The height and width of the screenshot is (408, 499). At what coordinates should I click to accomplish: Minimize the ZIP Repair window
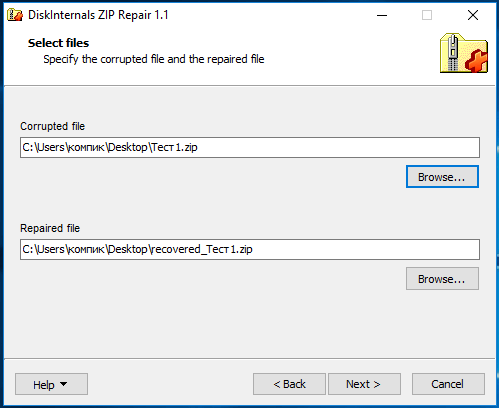(x=382, y=15)
